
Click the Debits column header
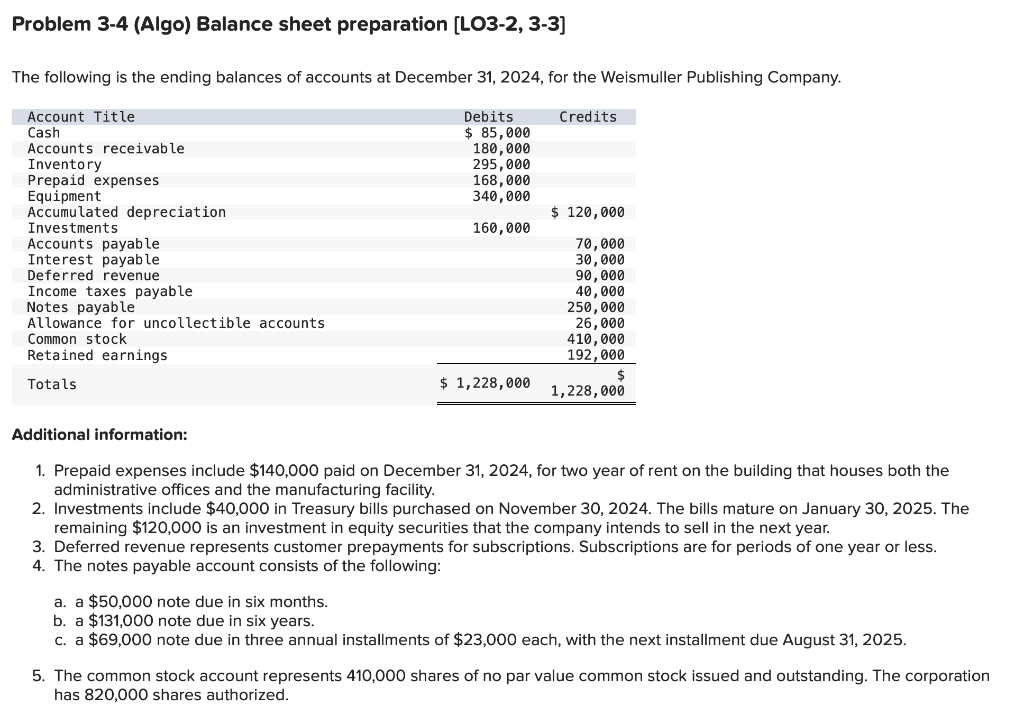coord(488,116)
